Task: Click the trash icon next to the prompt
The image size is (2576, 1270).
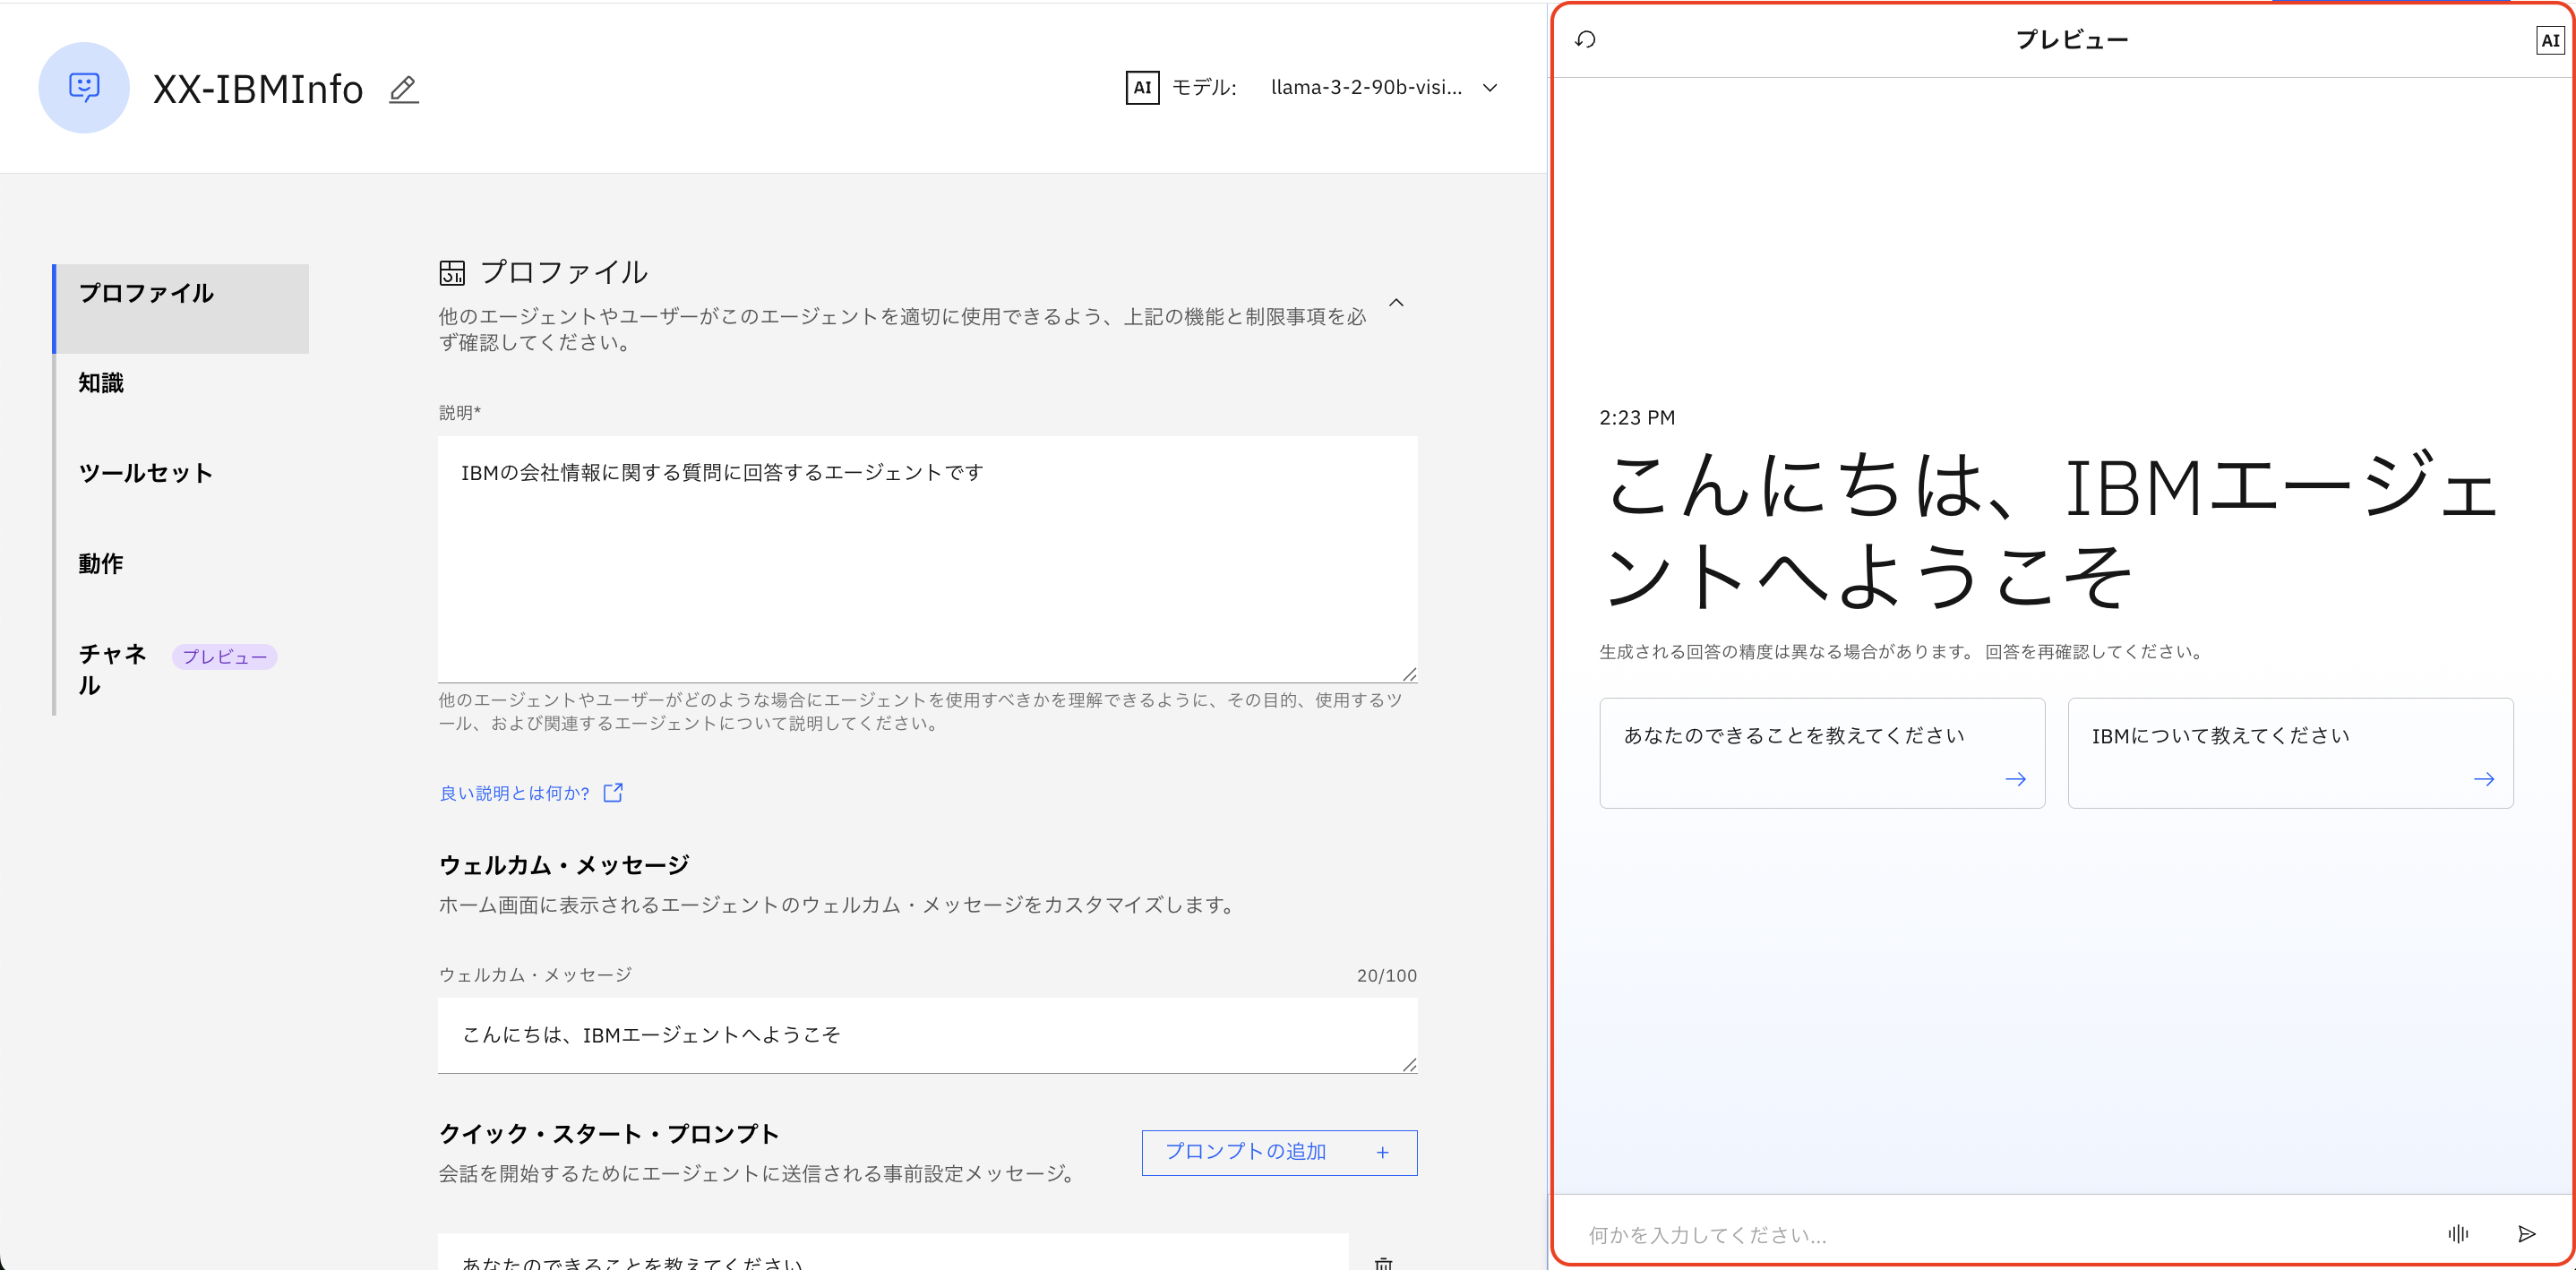Action: click(x=1383, y=1262)
